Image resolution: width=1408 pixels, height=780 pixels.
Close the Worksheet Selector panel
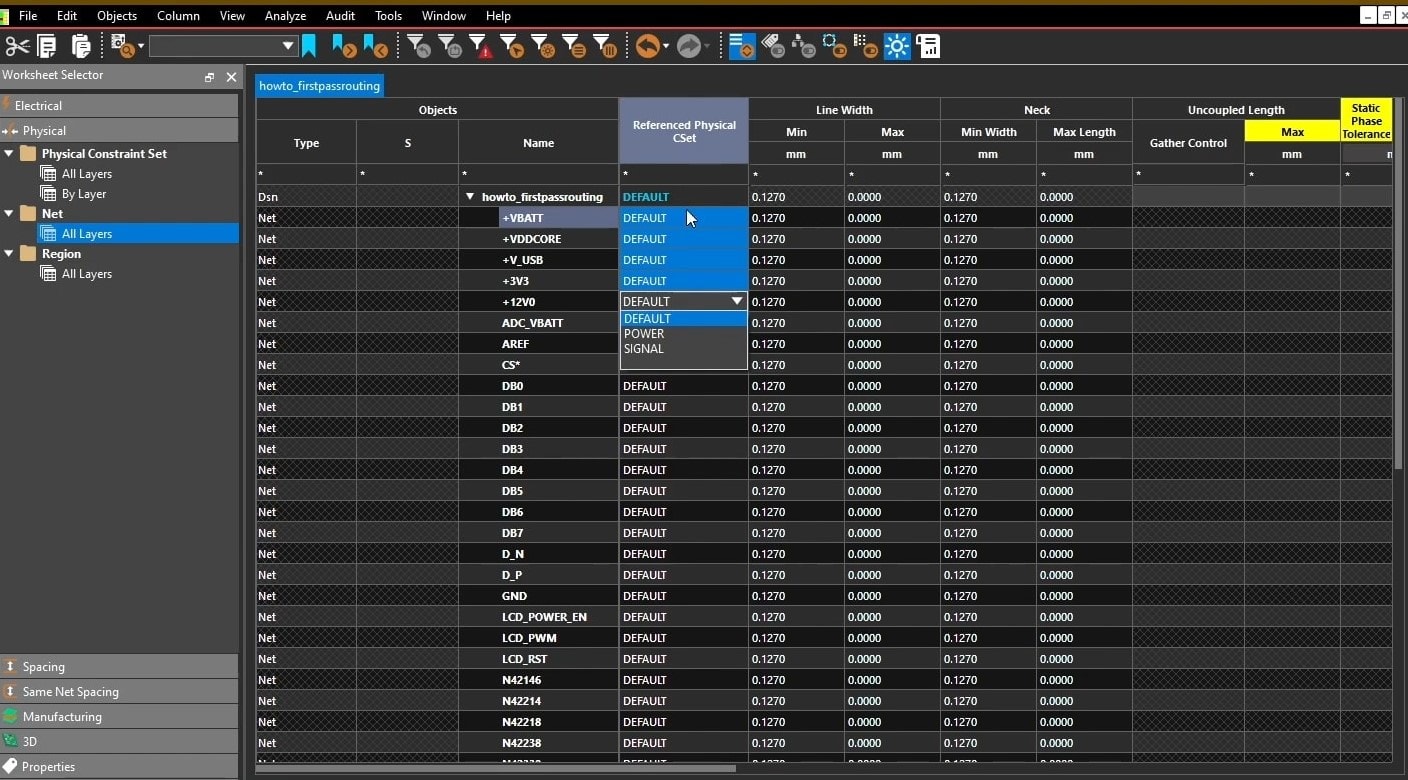coord(231,77)
